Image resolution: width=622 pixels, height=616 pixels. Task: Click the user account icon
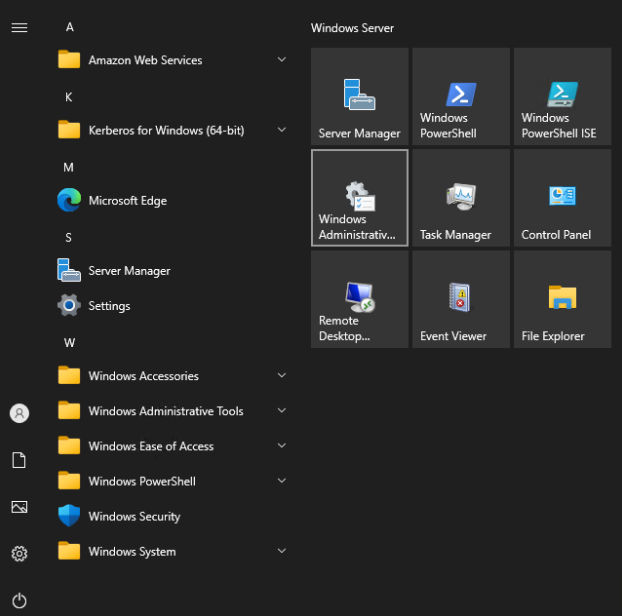(x=19, y=413)
